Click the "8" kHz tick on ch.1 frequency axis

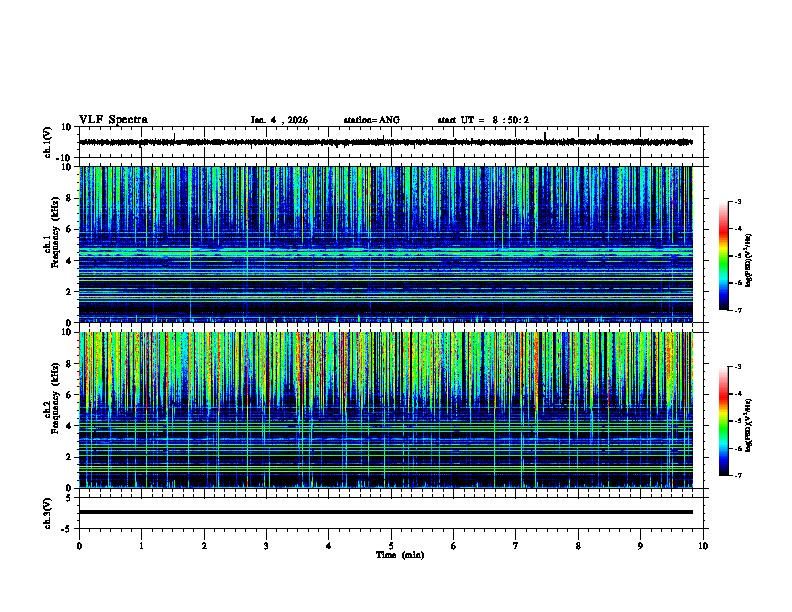click(70, 198)
